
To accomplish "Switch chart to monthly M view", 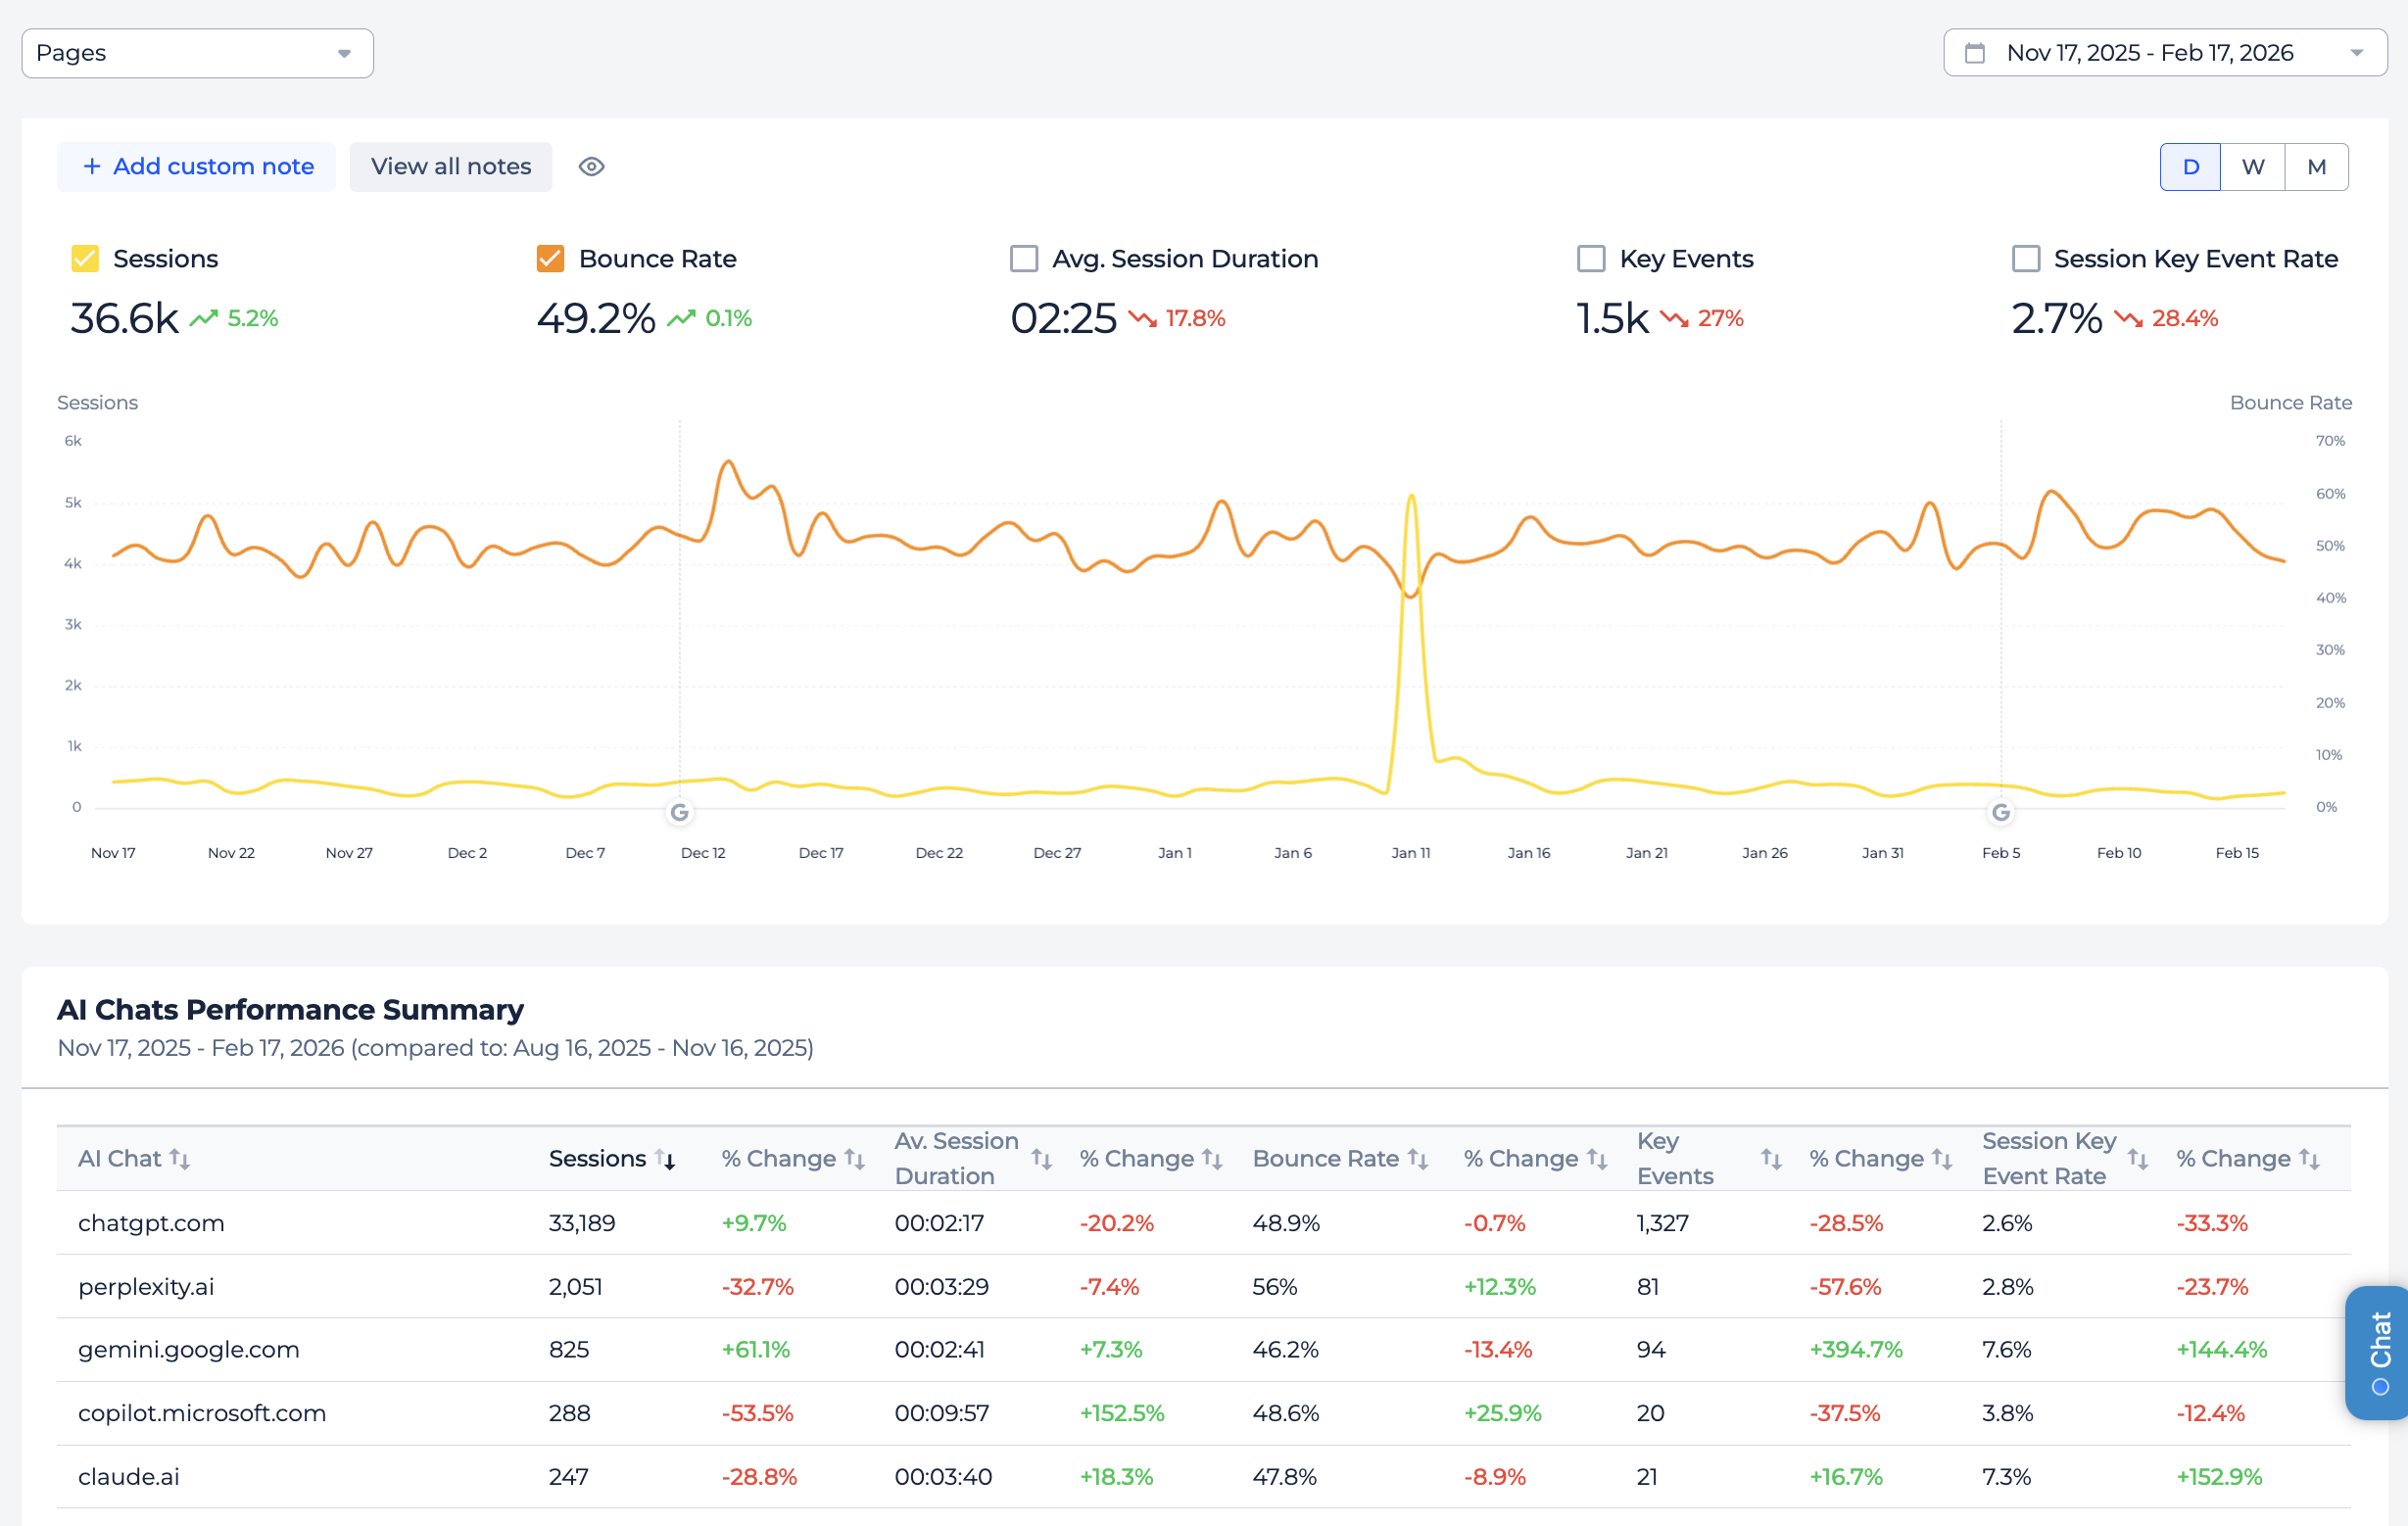I will (x=2316, y=167).
